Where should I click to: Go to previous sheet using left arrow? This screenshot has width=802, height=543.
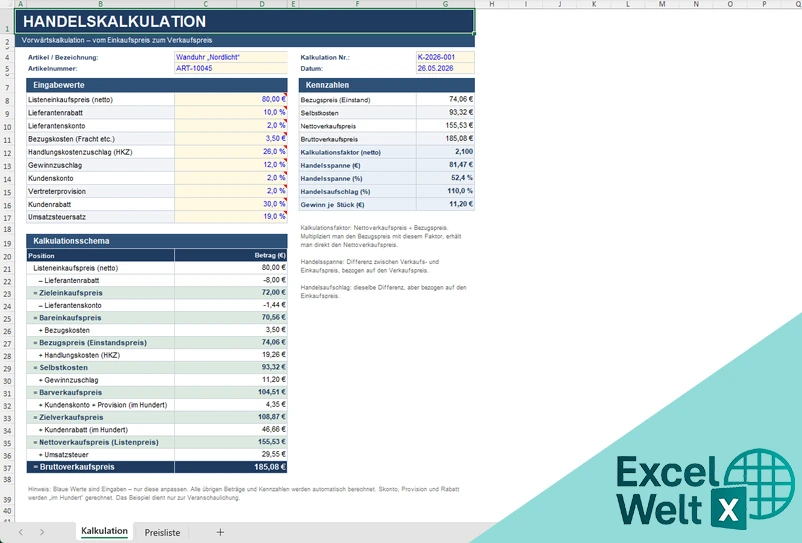pyautogui.click(x=21, y=532)
